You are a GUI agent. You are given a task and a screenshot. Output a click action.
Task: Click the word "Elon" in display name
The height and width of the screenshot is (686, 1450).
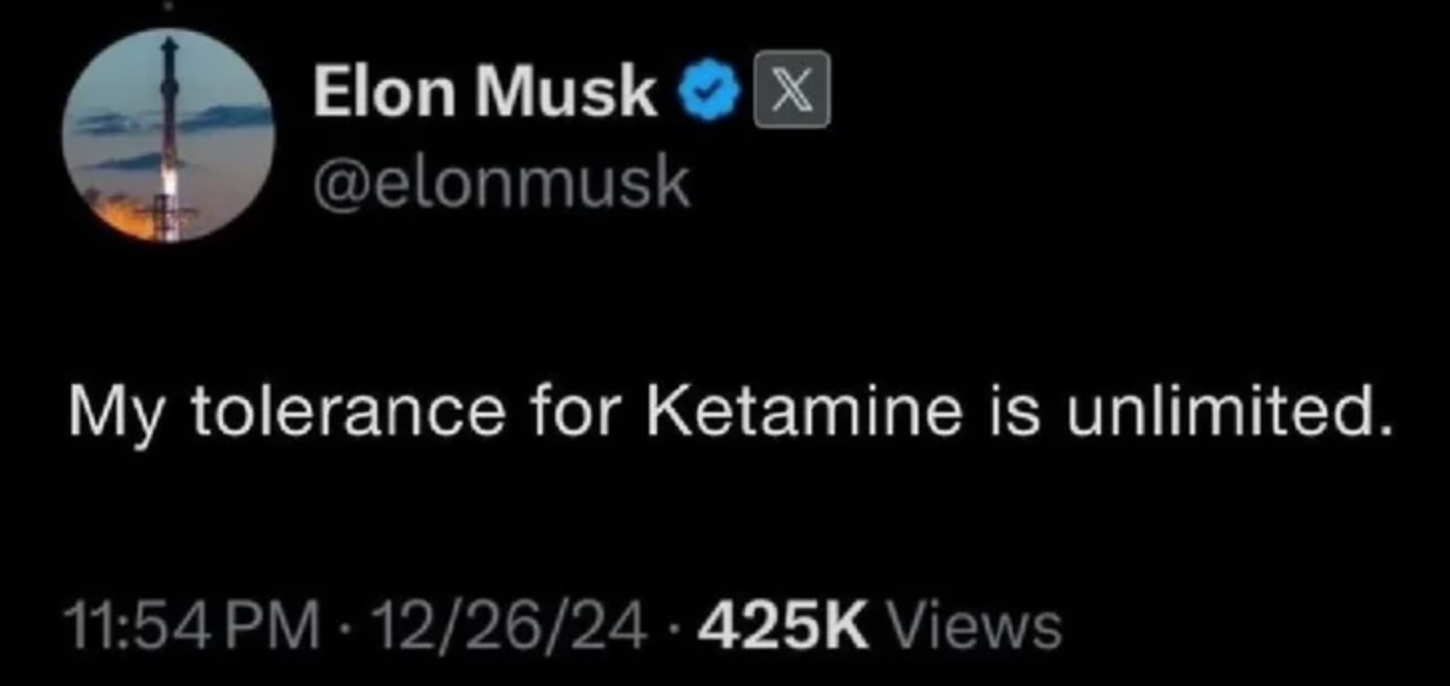pyautogui.click(x=386, y=92)
